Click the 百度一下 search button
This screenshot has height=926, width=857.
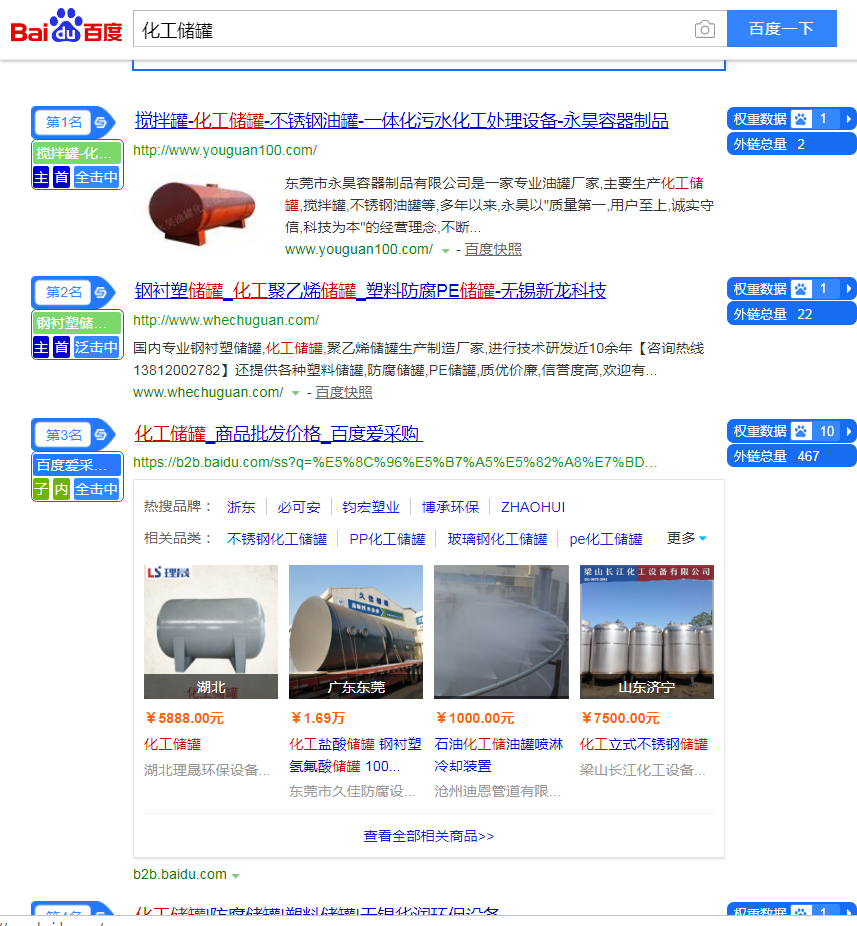(781, 28)
